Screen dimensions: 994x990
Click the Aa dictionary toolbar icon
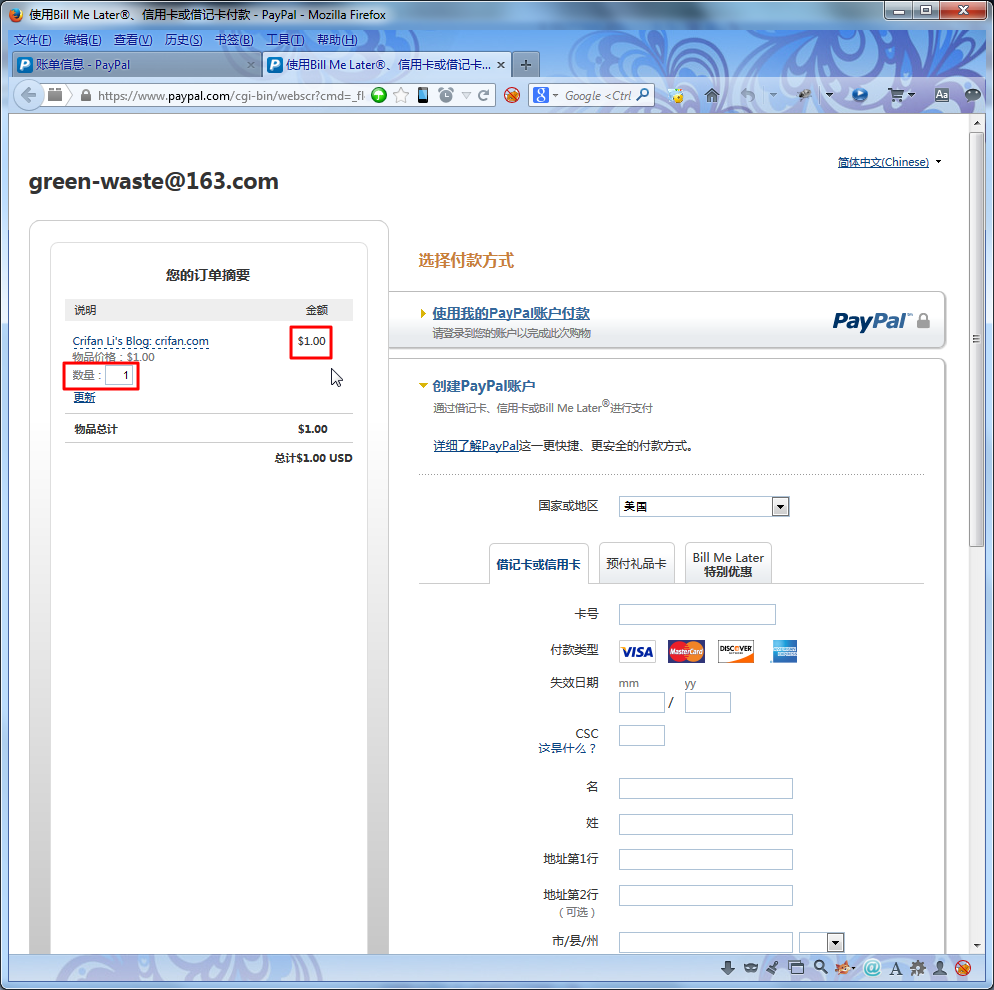942,95
